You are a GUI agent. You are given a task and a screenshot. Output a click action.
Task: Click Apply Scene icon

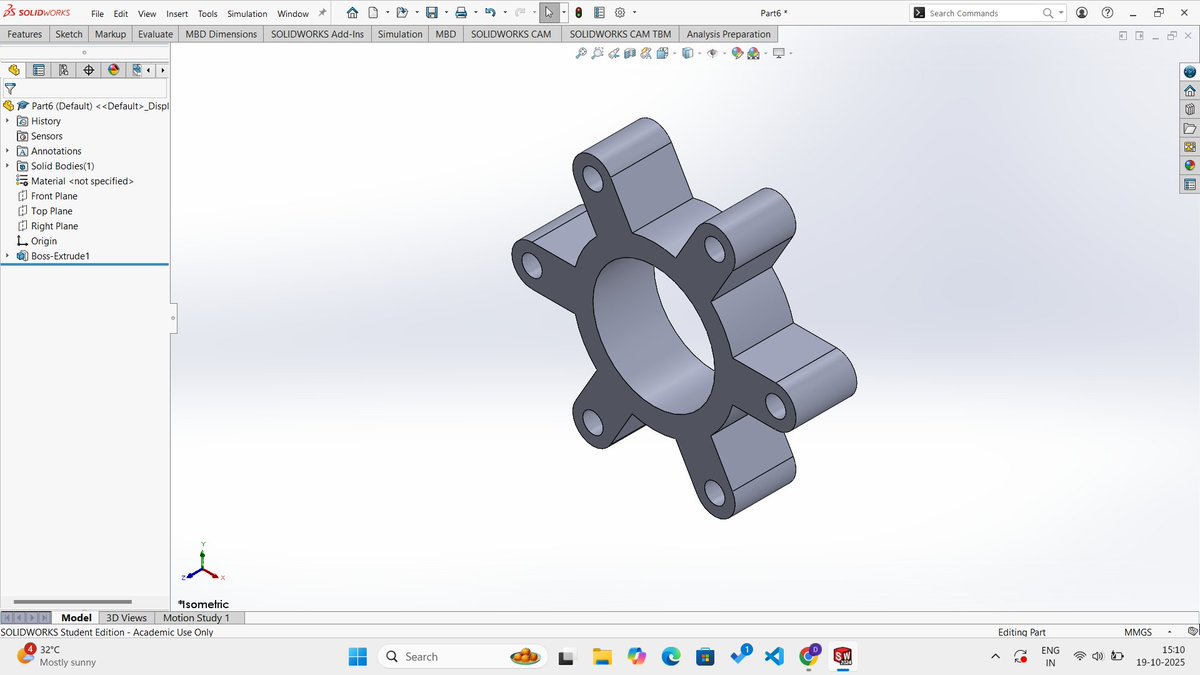coord(752,53)
